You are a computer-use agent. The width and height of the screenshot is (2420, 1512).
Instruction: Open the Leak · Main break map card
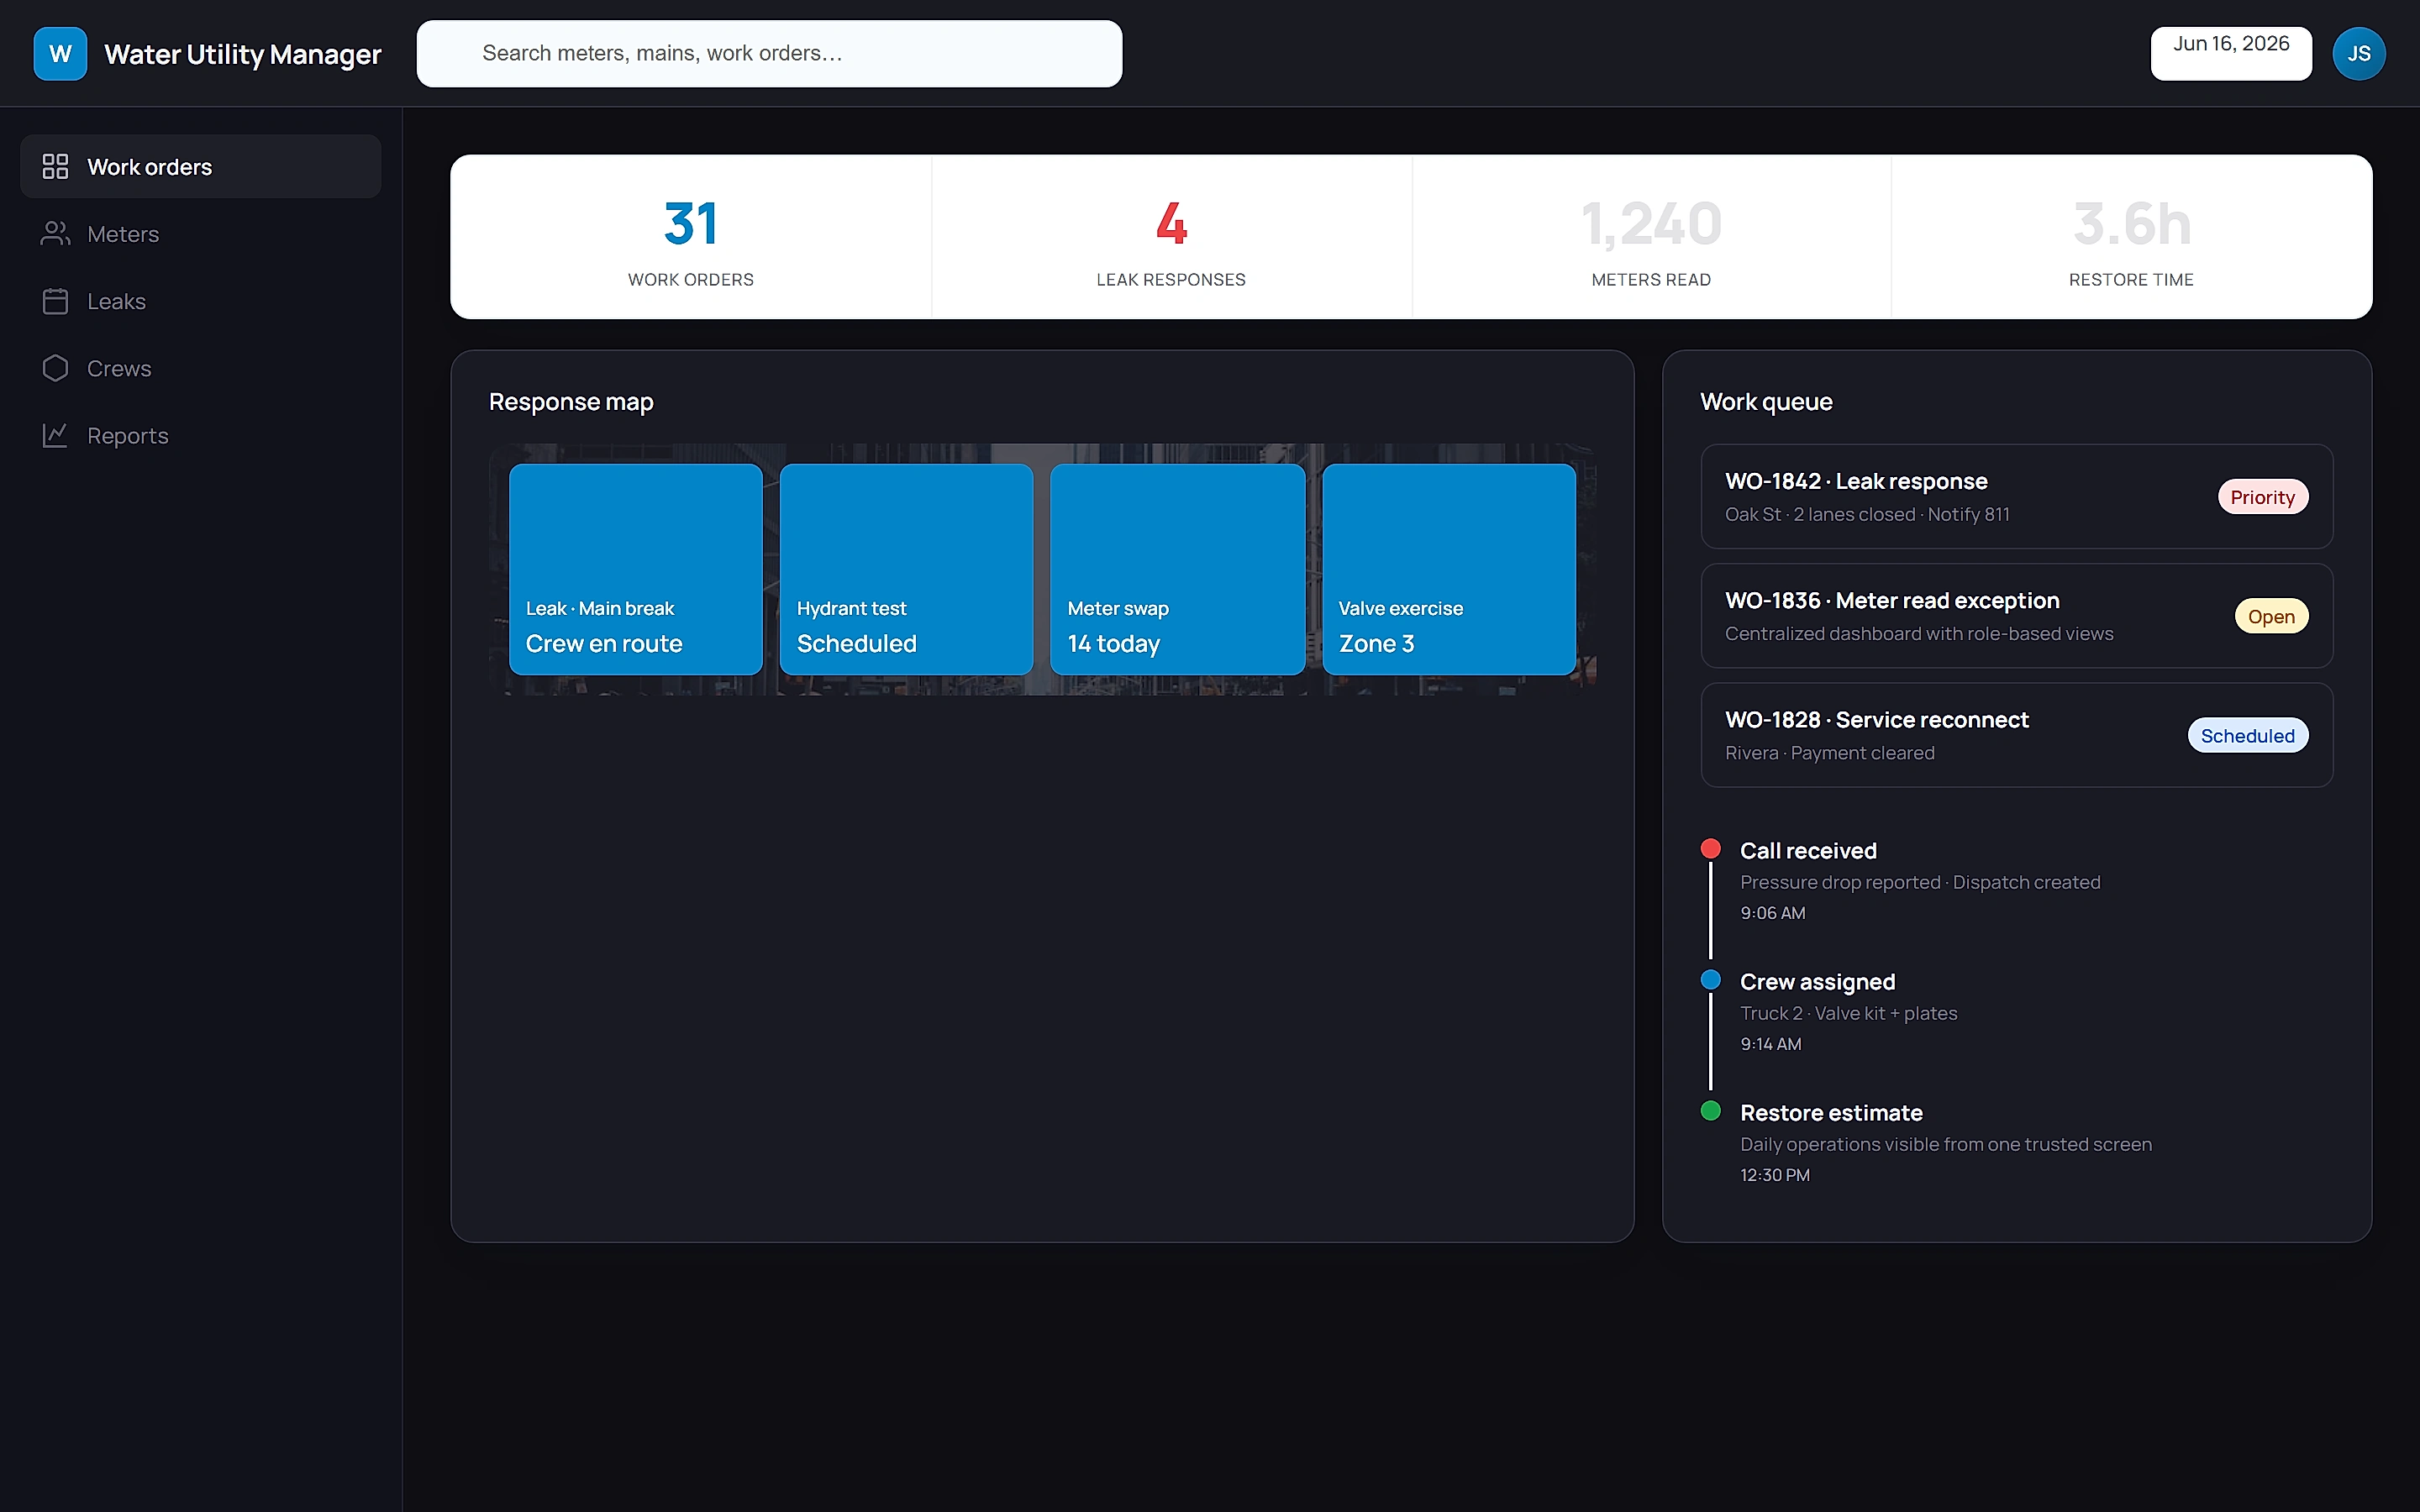635,569
